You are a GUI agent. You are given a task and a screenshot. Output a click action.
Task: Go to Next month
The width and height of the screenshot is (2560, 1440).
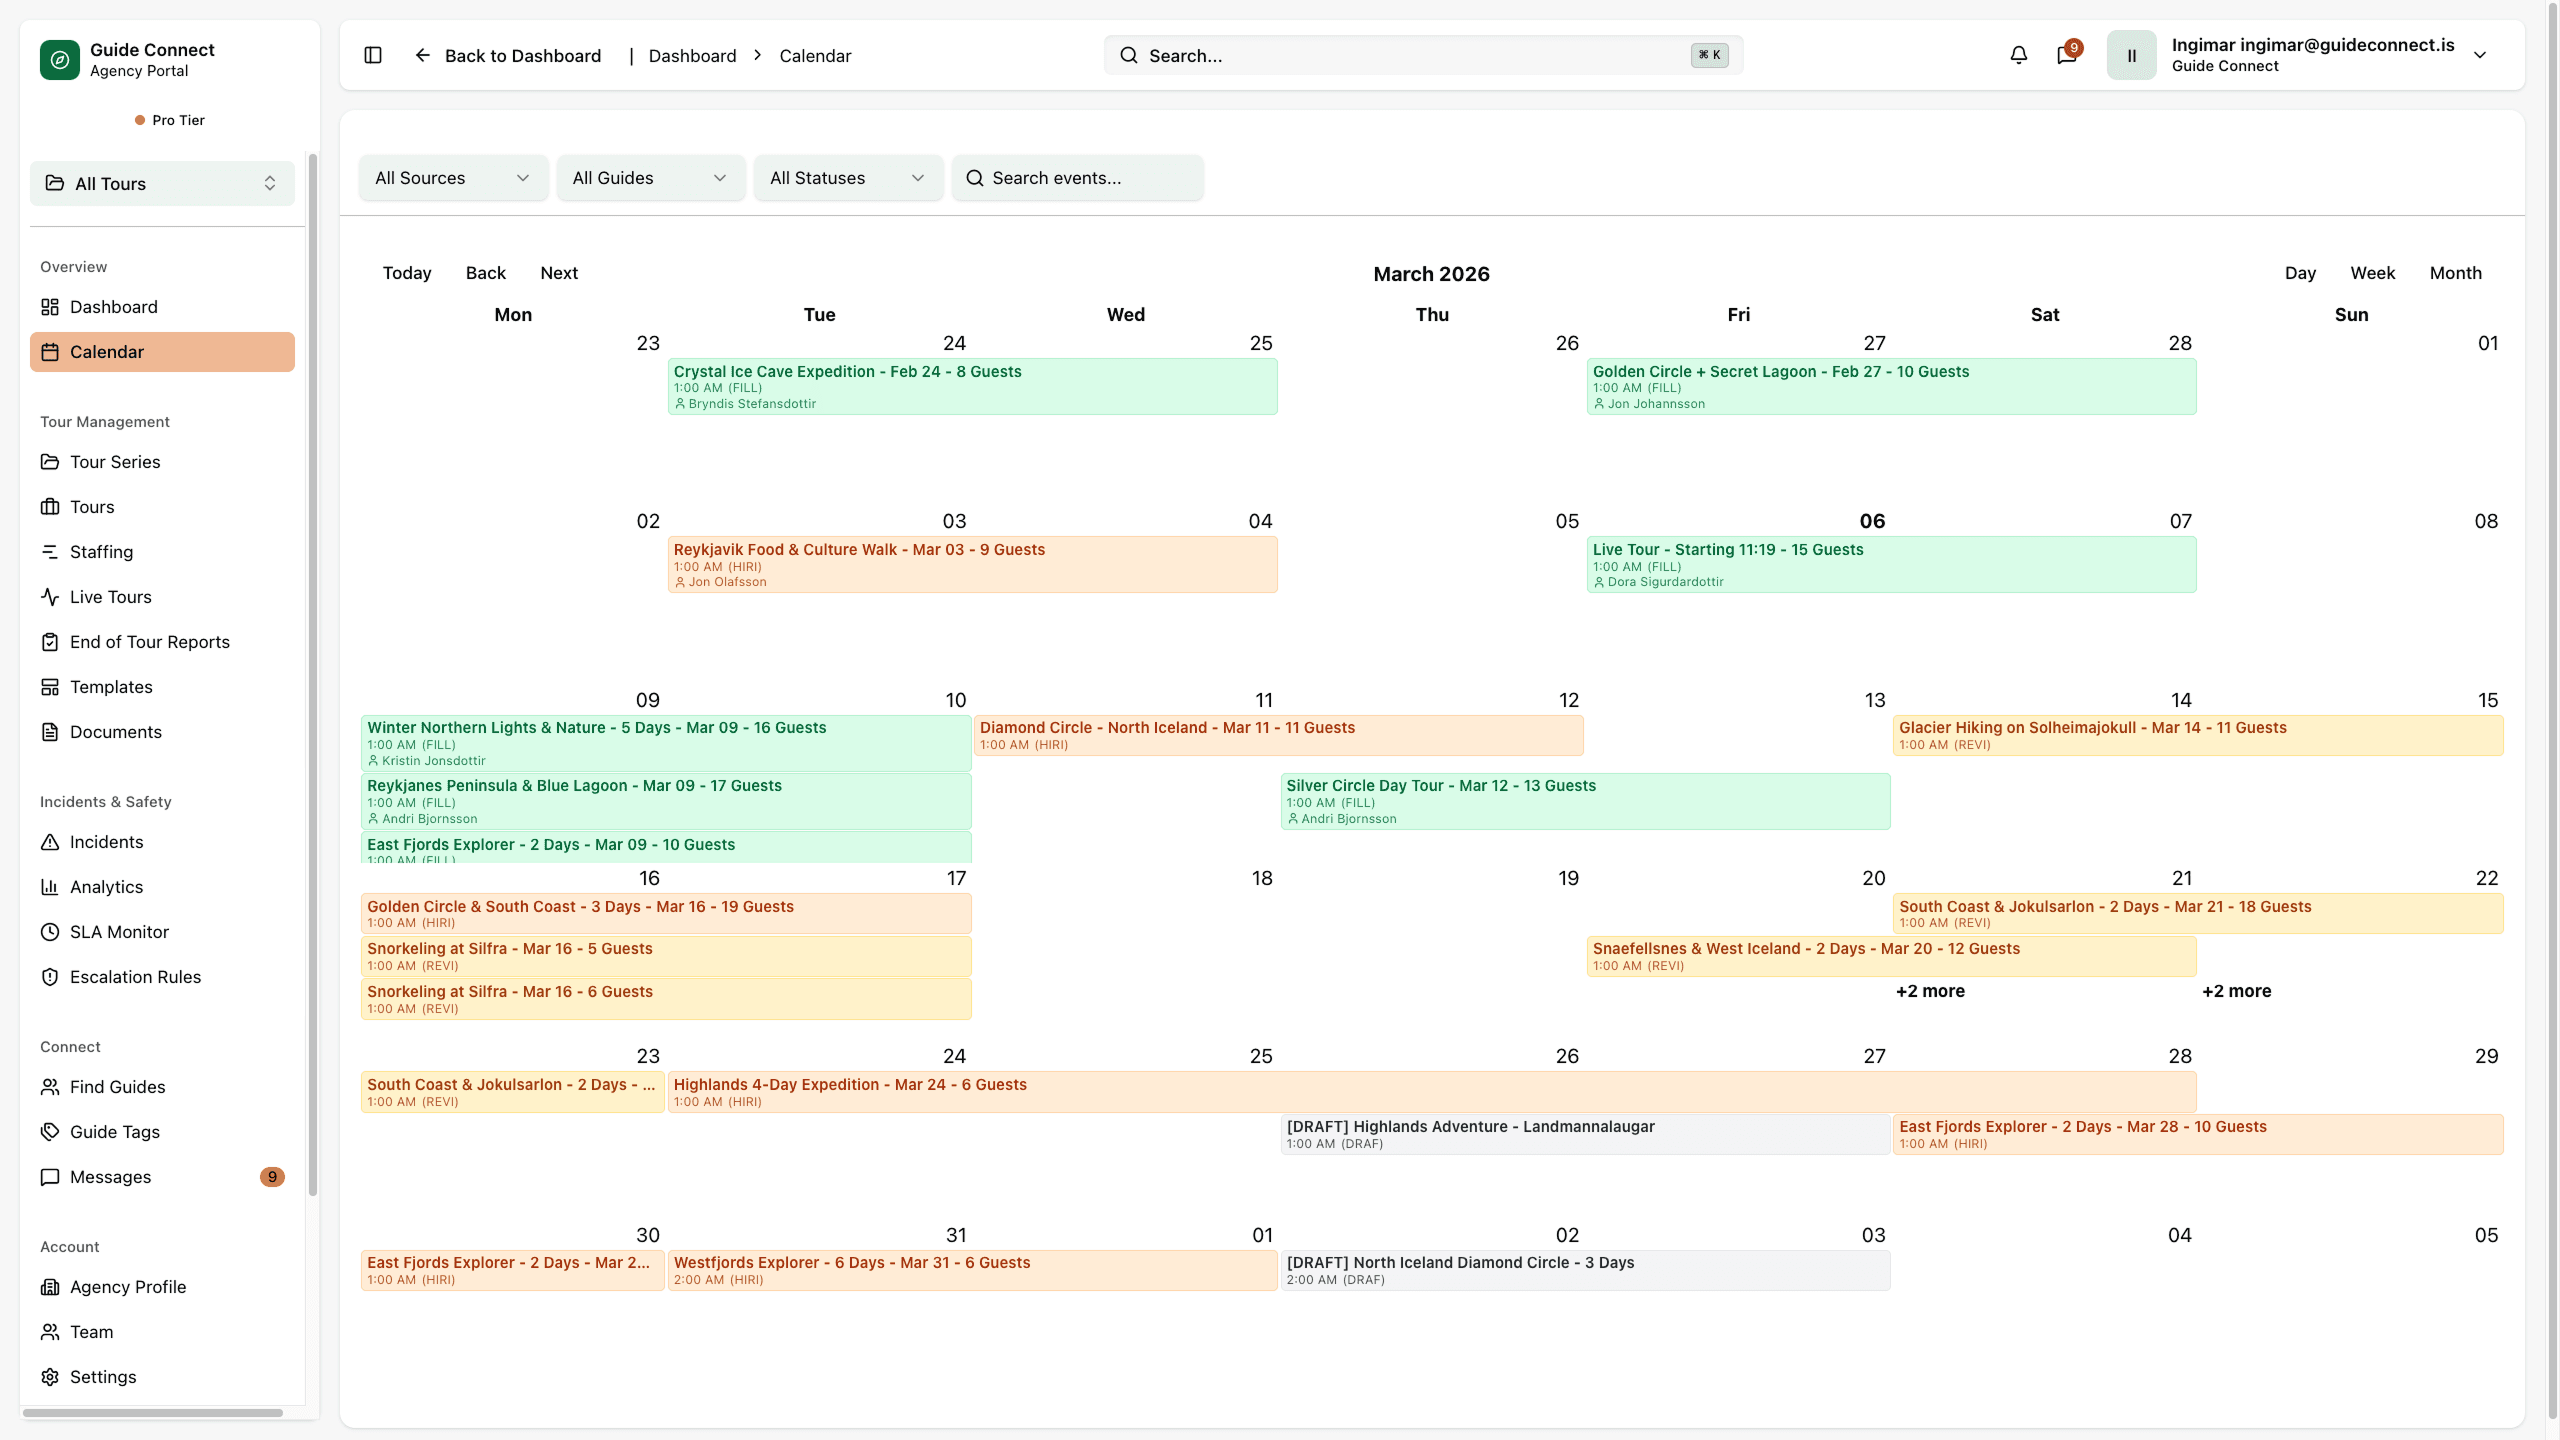559,273
